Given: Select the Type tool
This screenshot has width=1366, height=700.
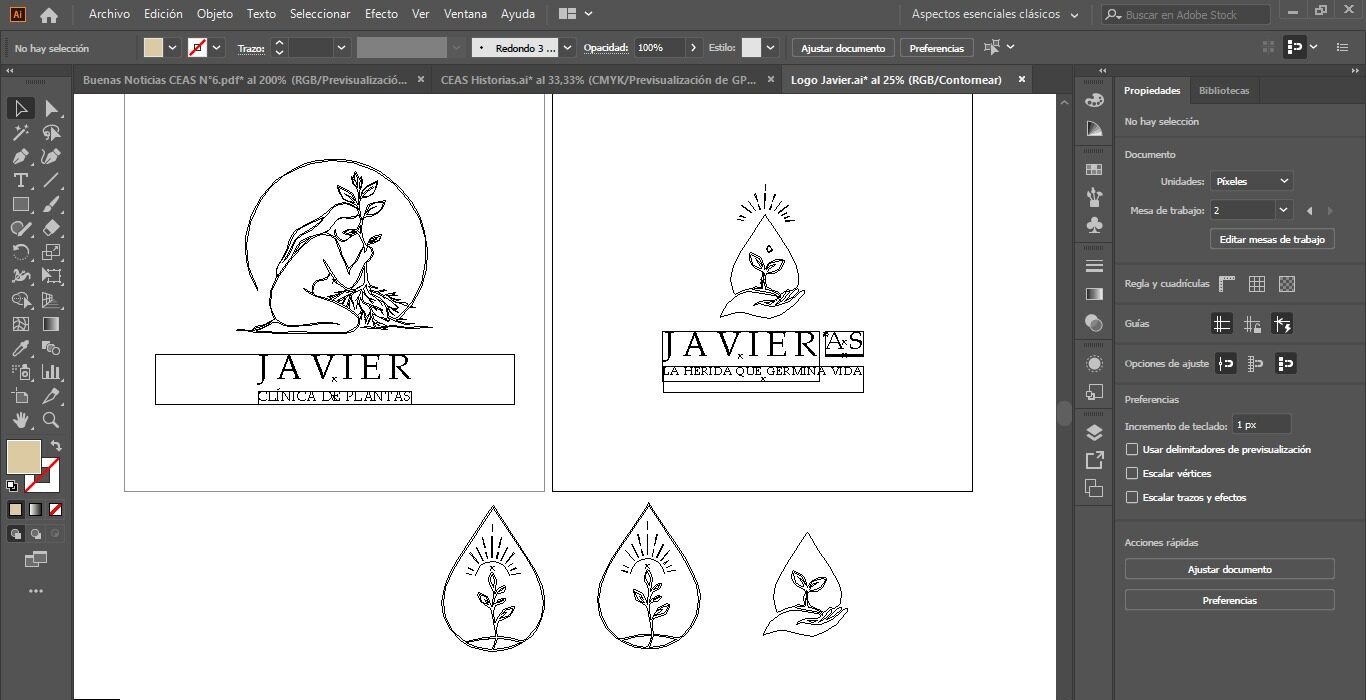Looking at the screenshot, I should (x=20, y=180).
